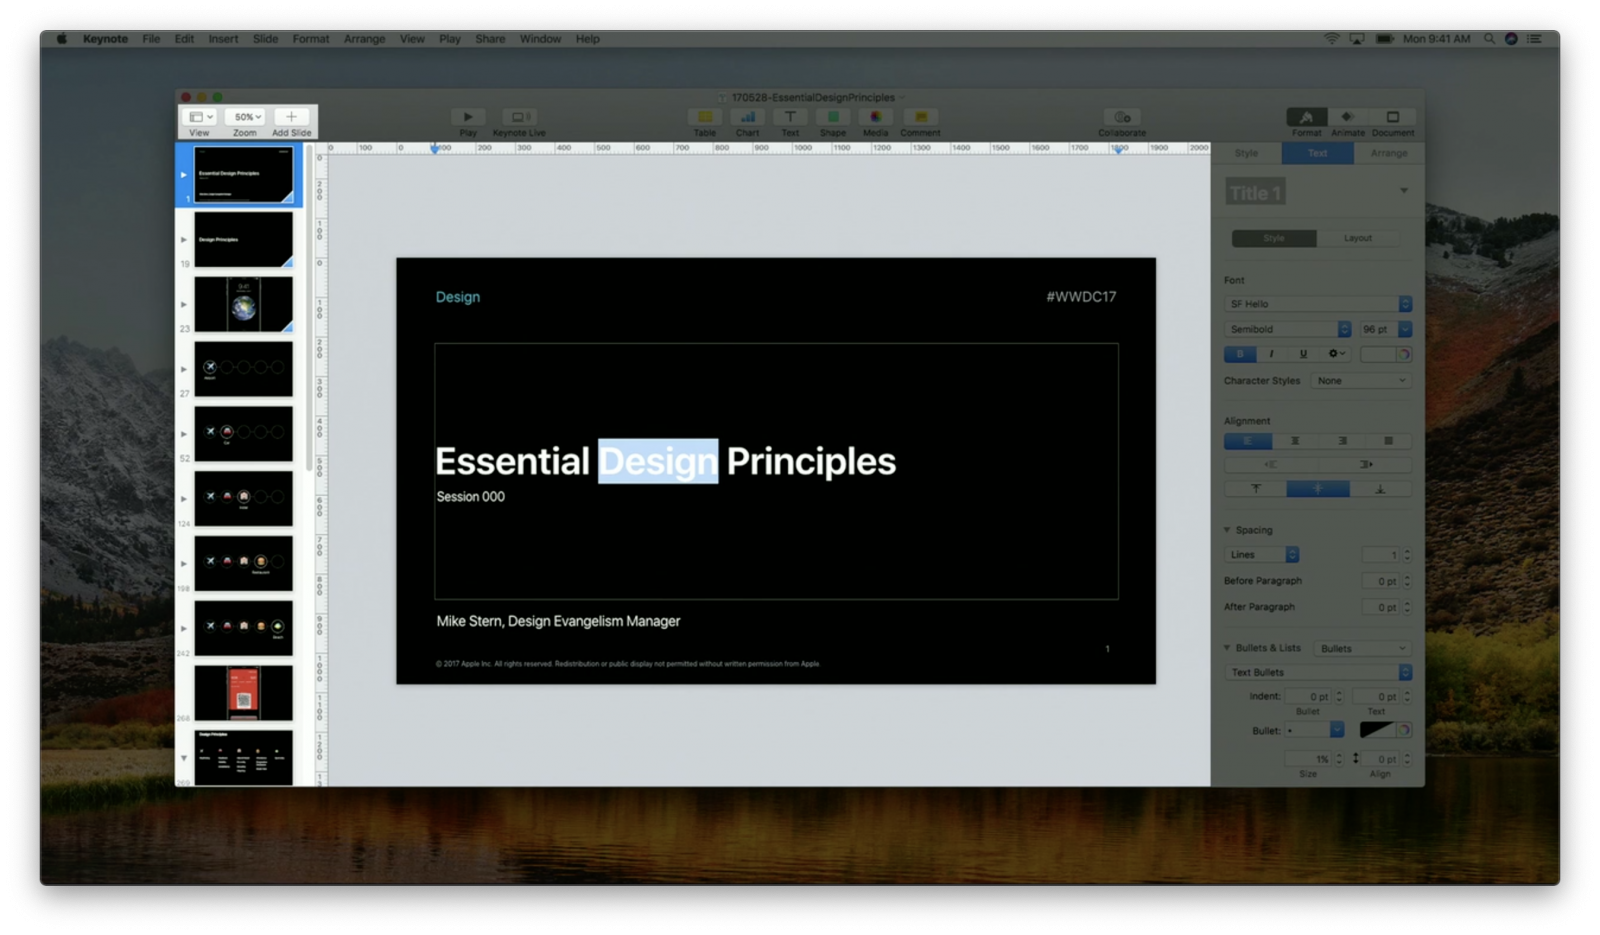
Task: Click the AirPlay display icon in the menu bar
Action: tap(1357, 39)
